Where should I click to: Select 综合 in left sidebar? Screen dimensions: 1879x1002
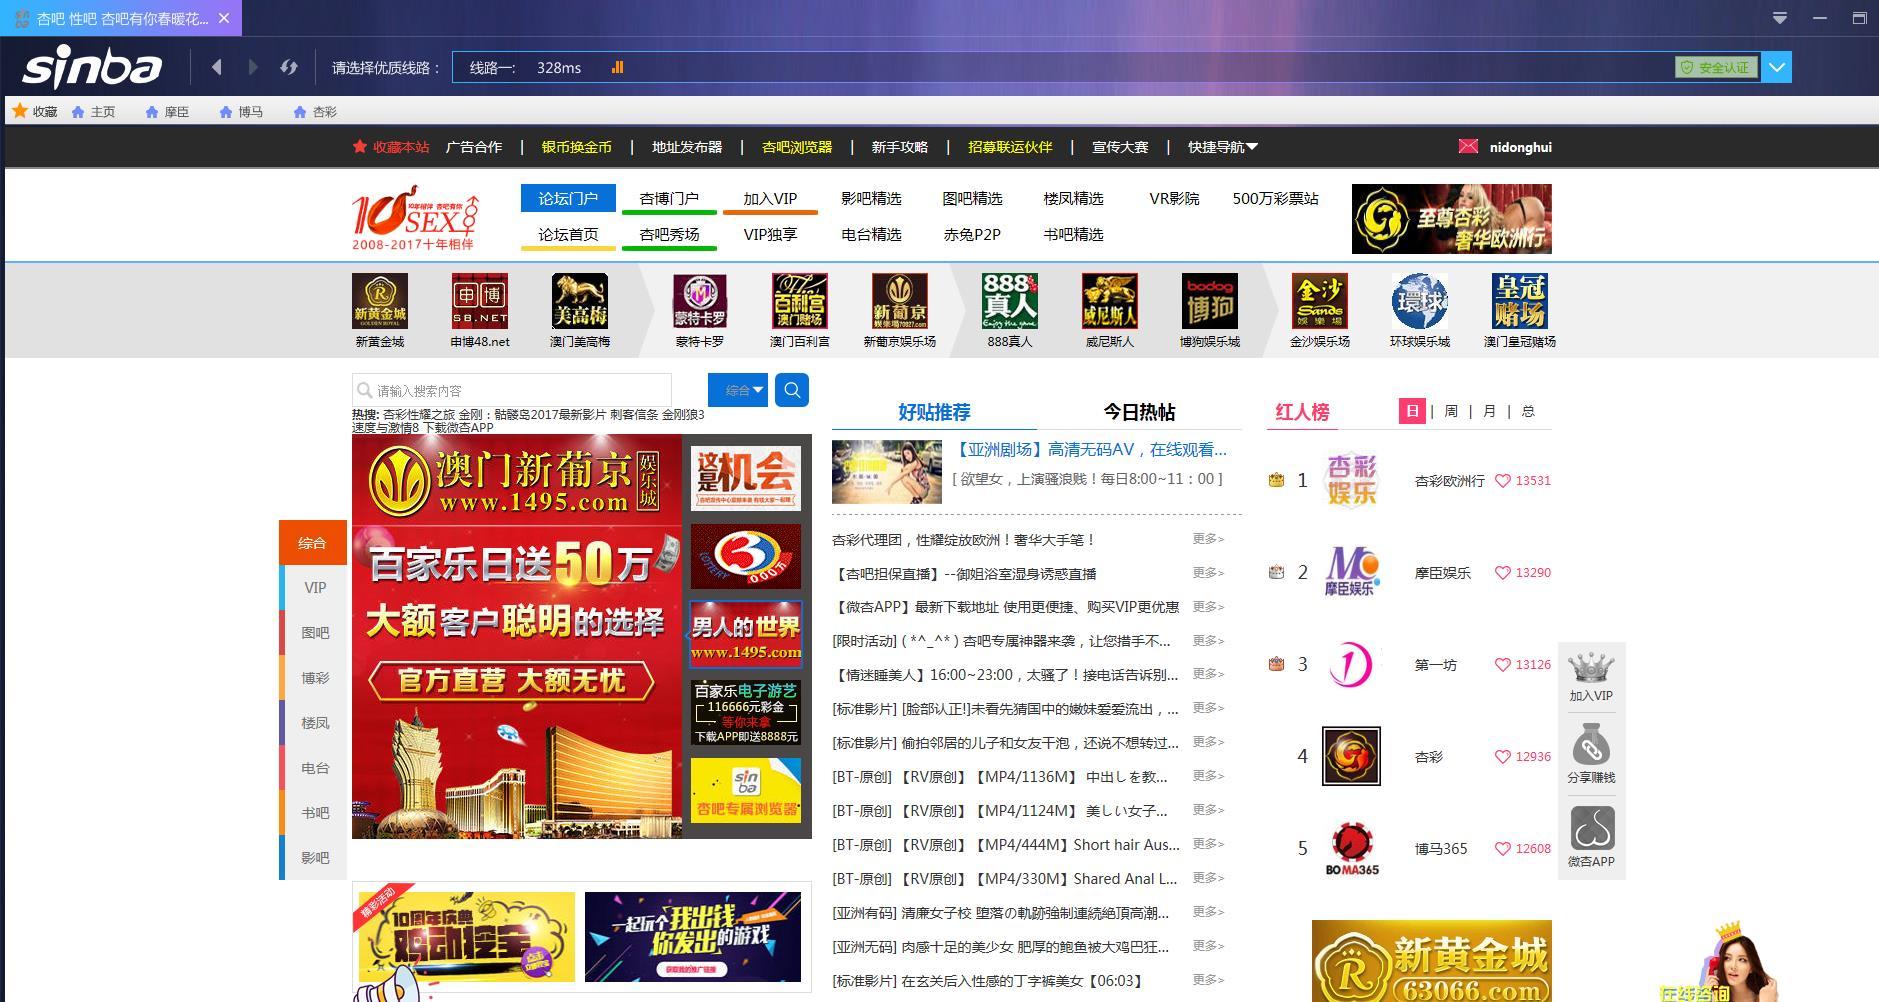pos(313,543)
